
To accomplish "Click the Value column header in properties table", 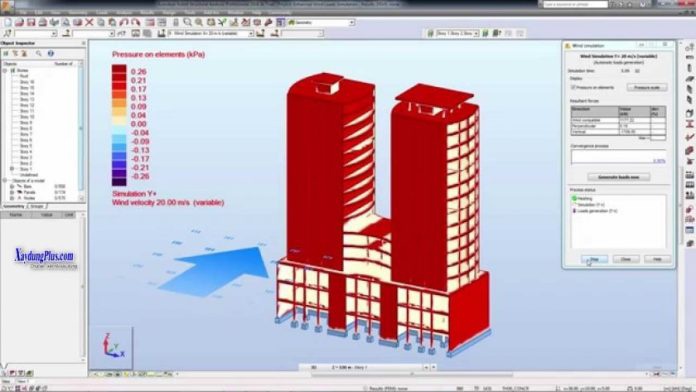I will pos(47,215).
